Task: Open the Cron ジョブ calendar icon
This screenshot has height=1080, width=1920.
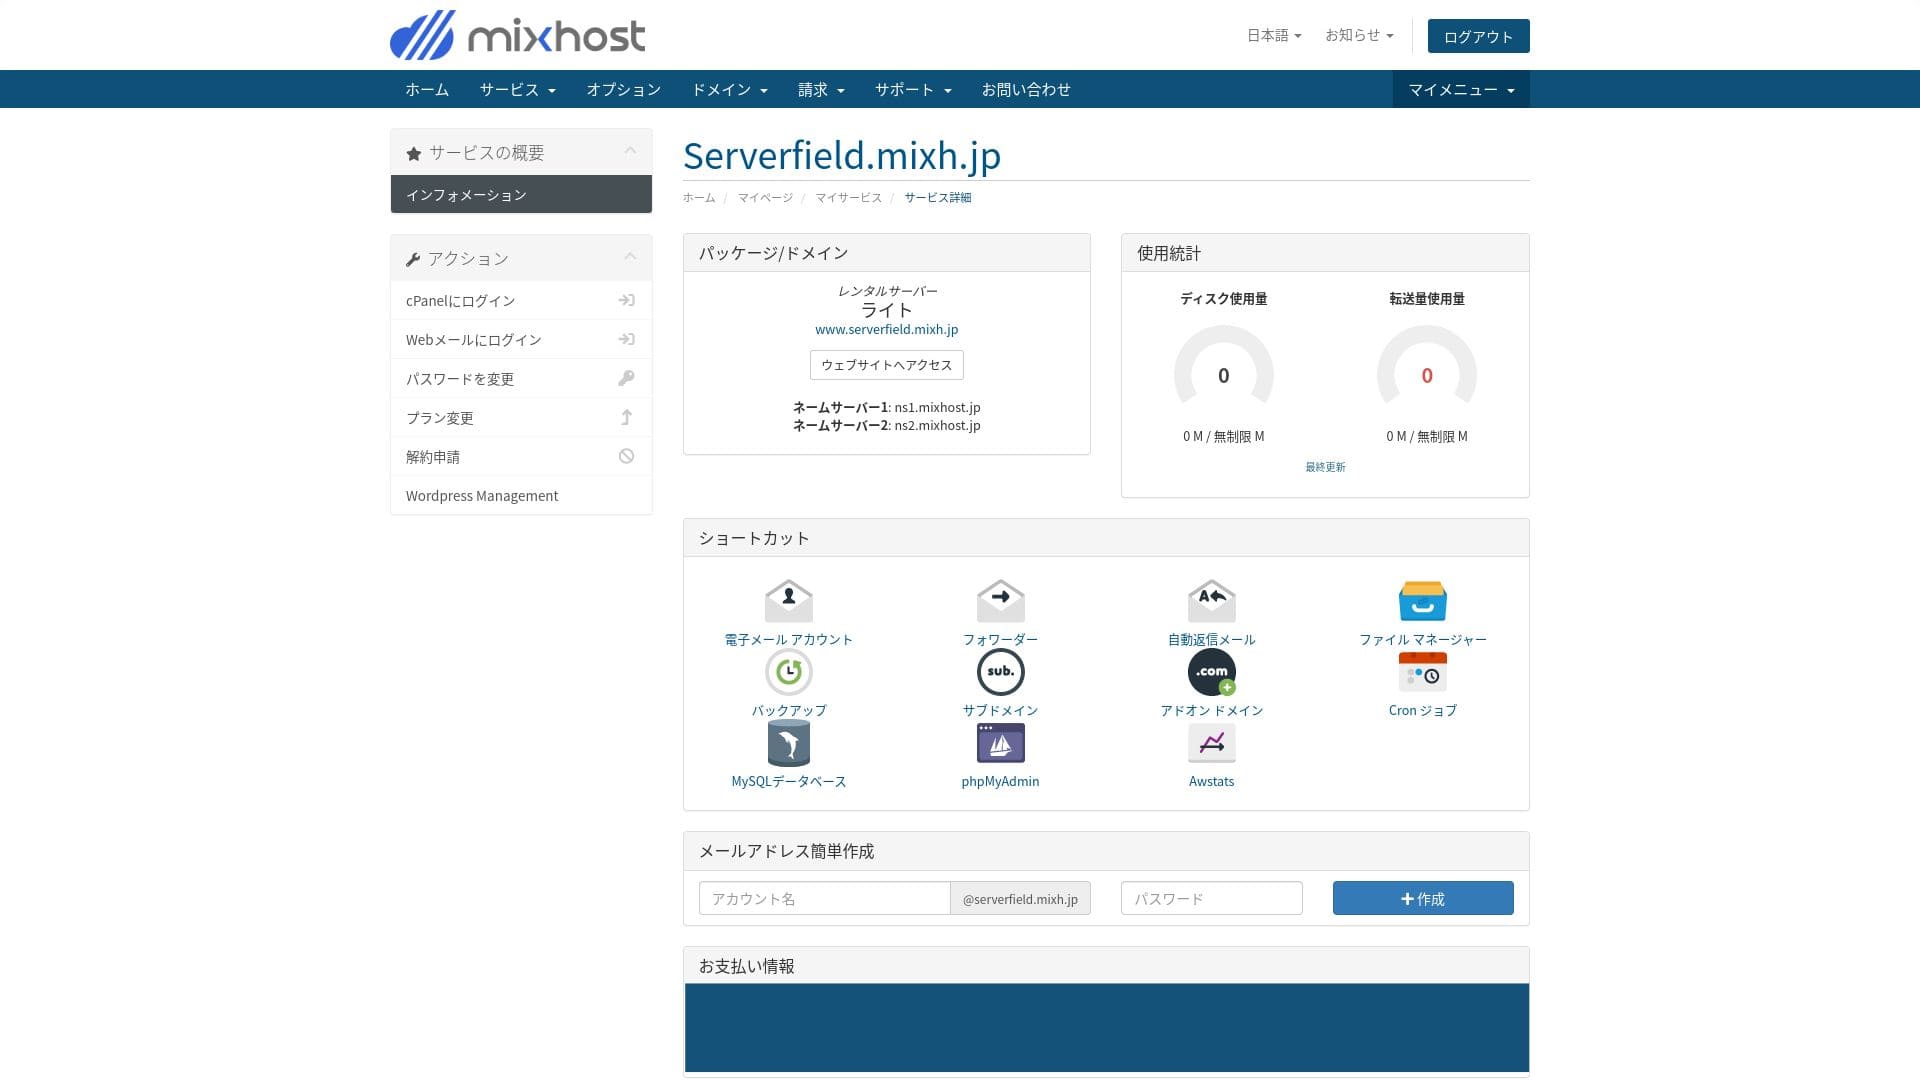Action: [x=1422, y=672]
